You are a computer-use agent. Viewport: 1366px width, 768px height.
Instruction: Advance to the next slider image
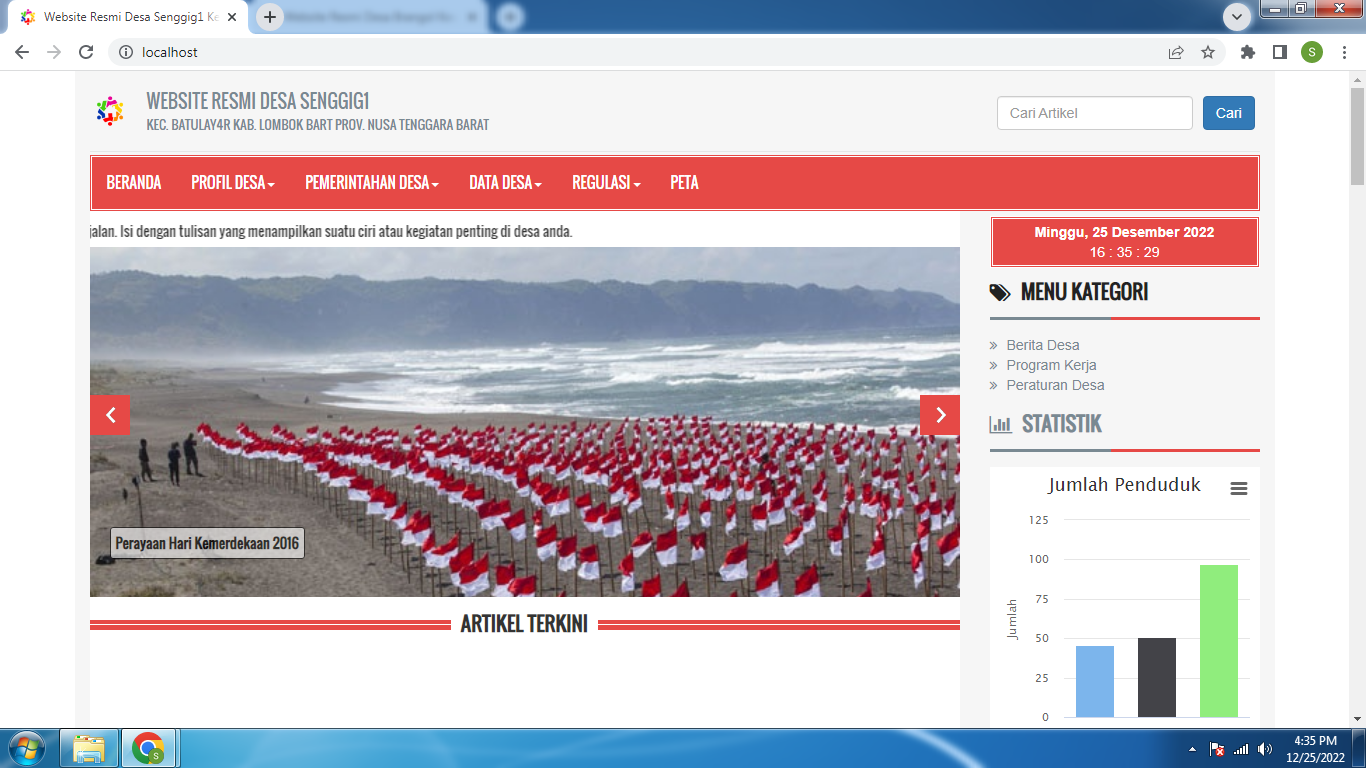939,416
